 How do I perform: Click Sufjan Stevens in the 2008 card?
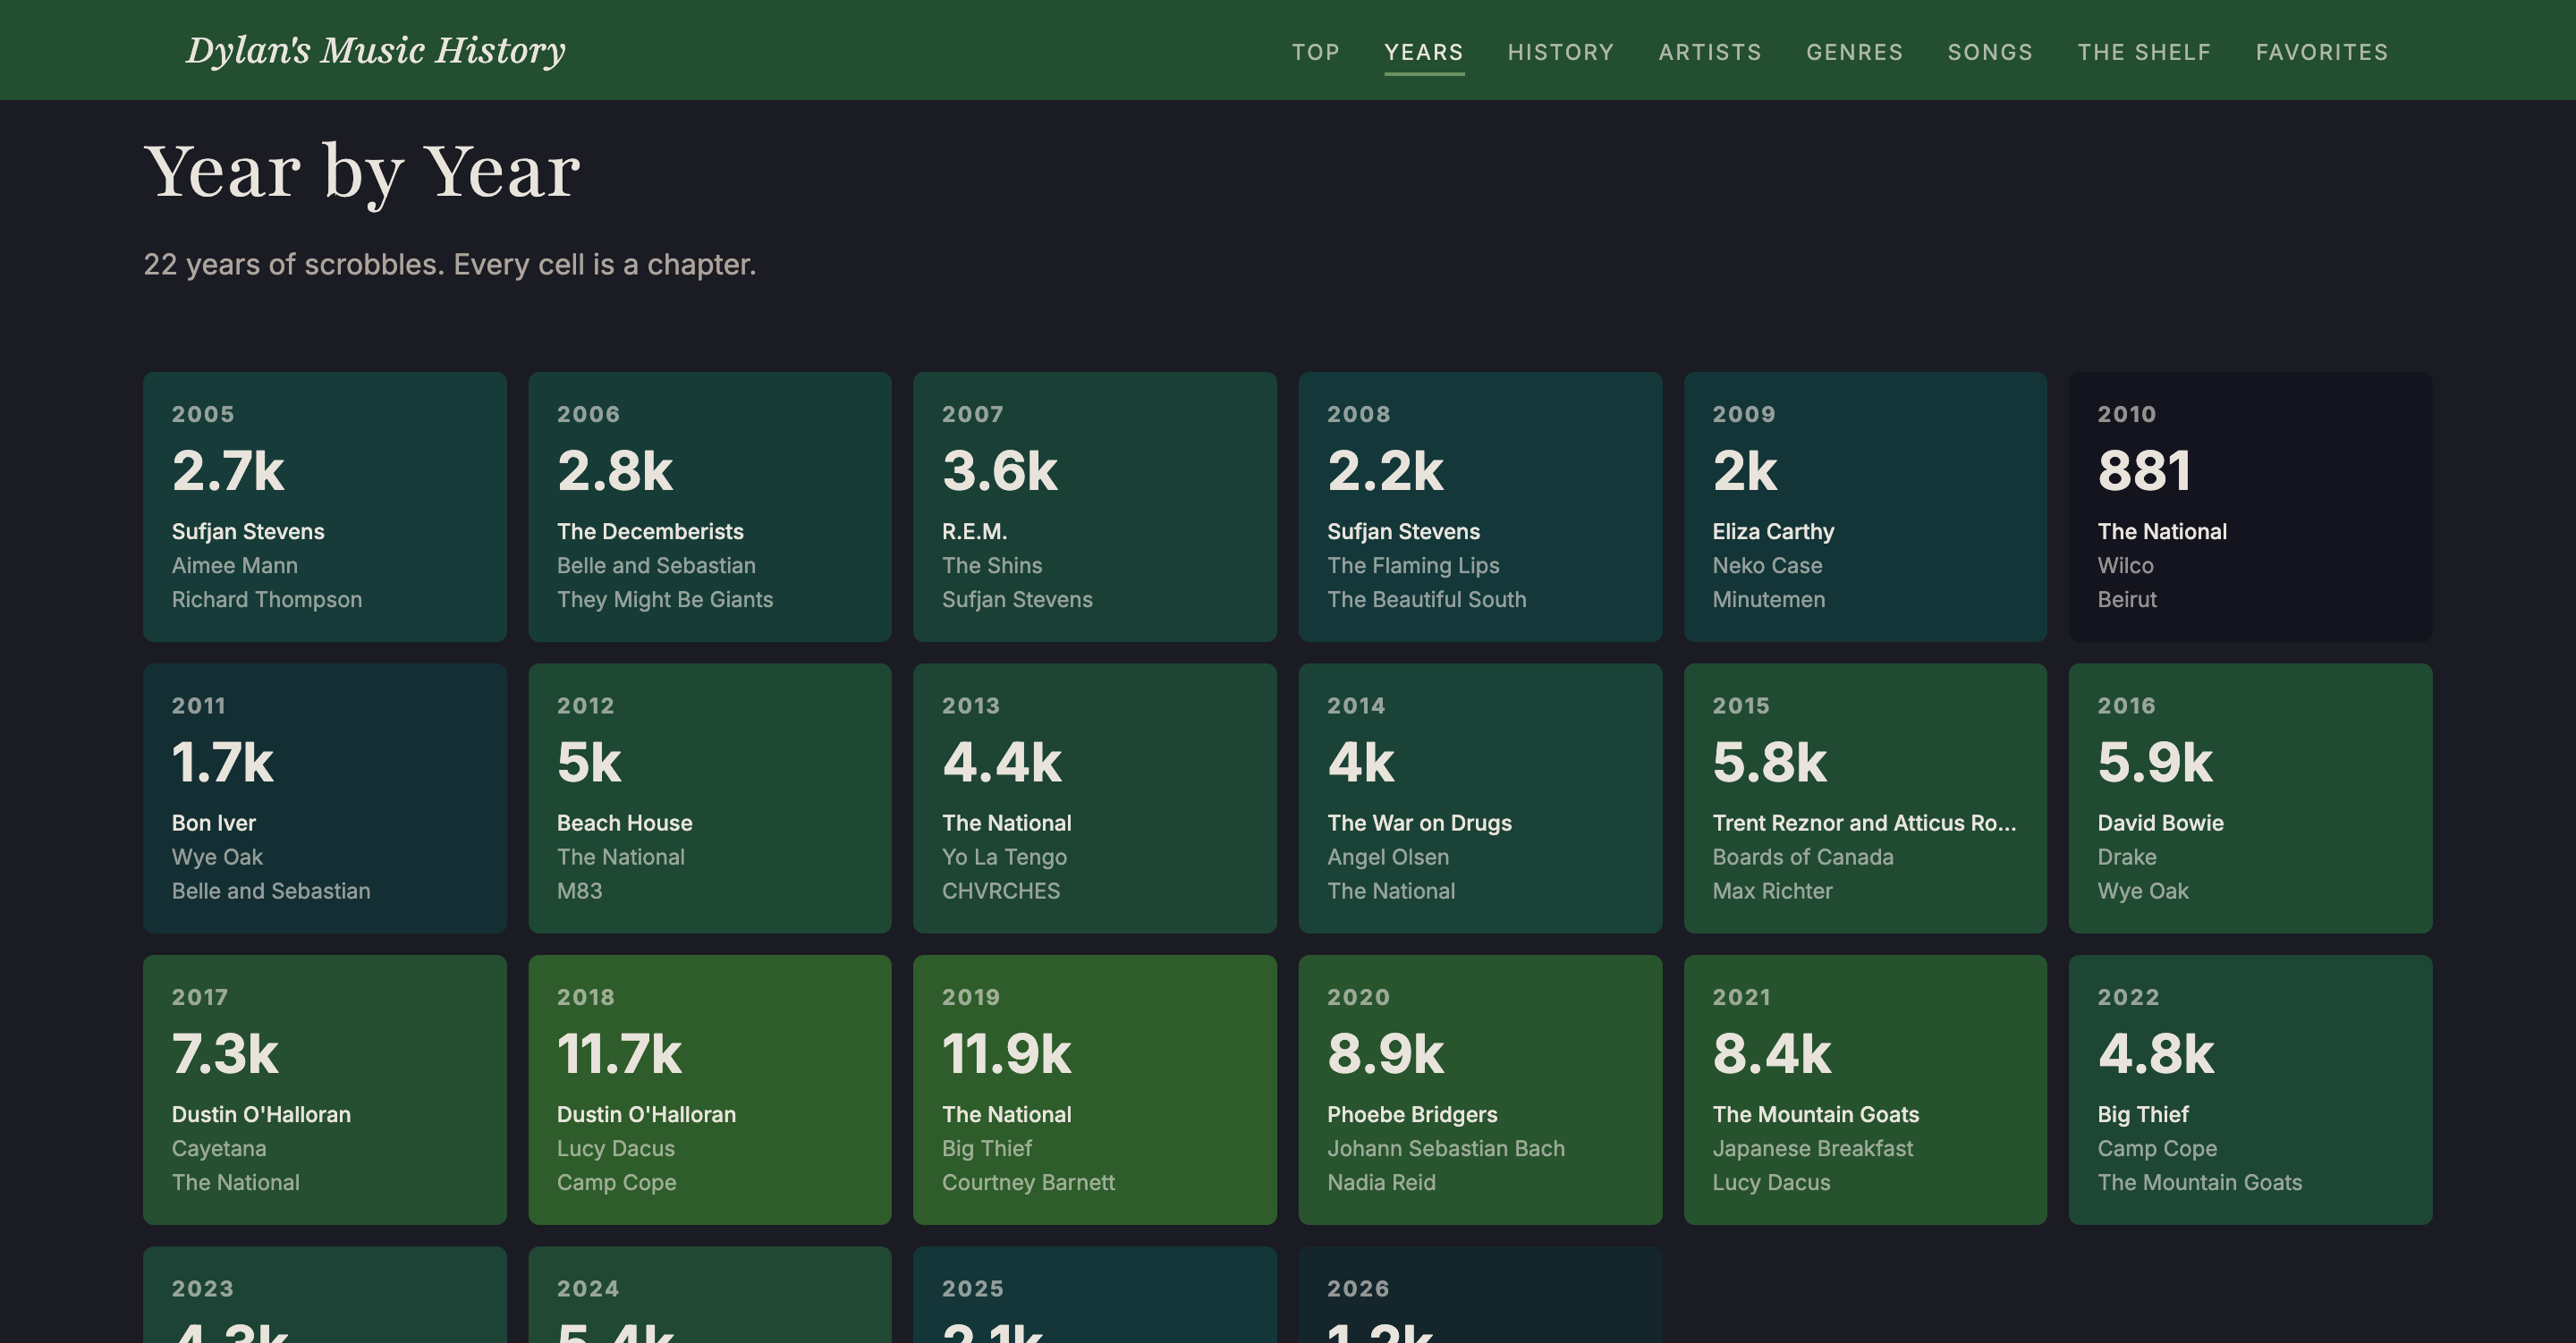[1403, 531]
